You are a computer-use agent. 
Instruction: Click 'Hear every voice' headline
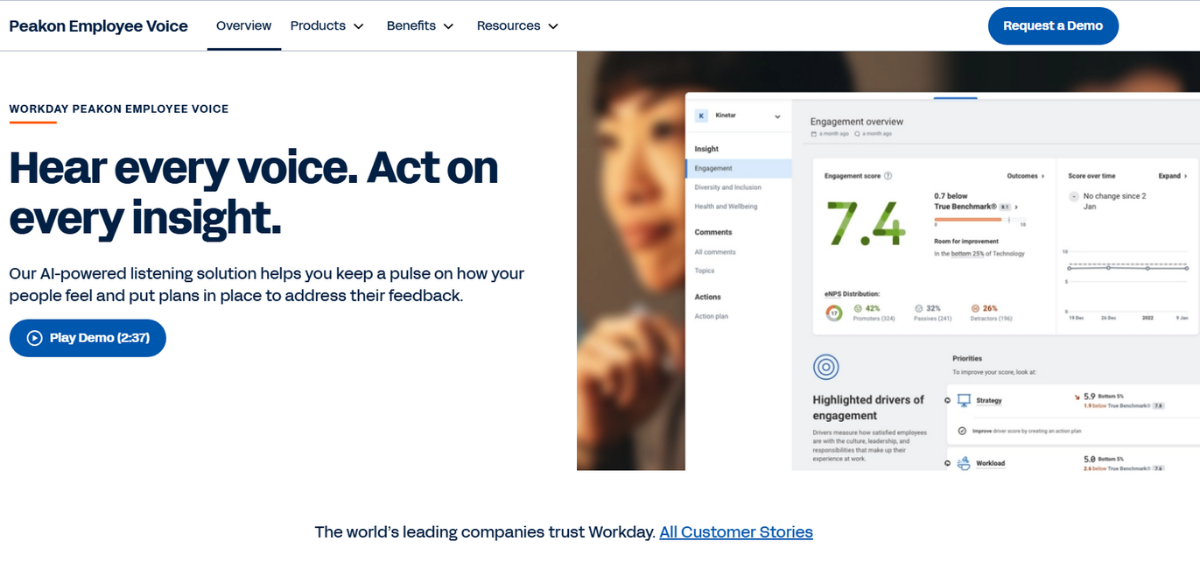click(x=254, y=190)
